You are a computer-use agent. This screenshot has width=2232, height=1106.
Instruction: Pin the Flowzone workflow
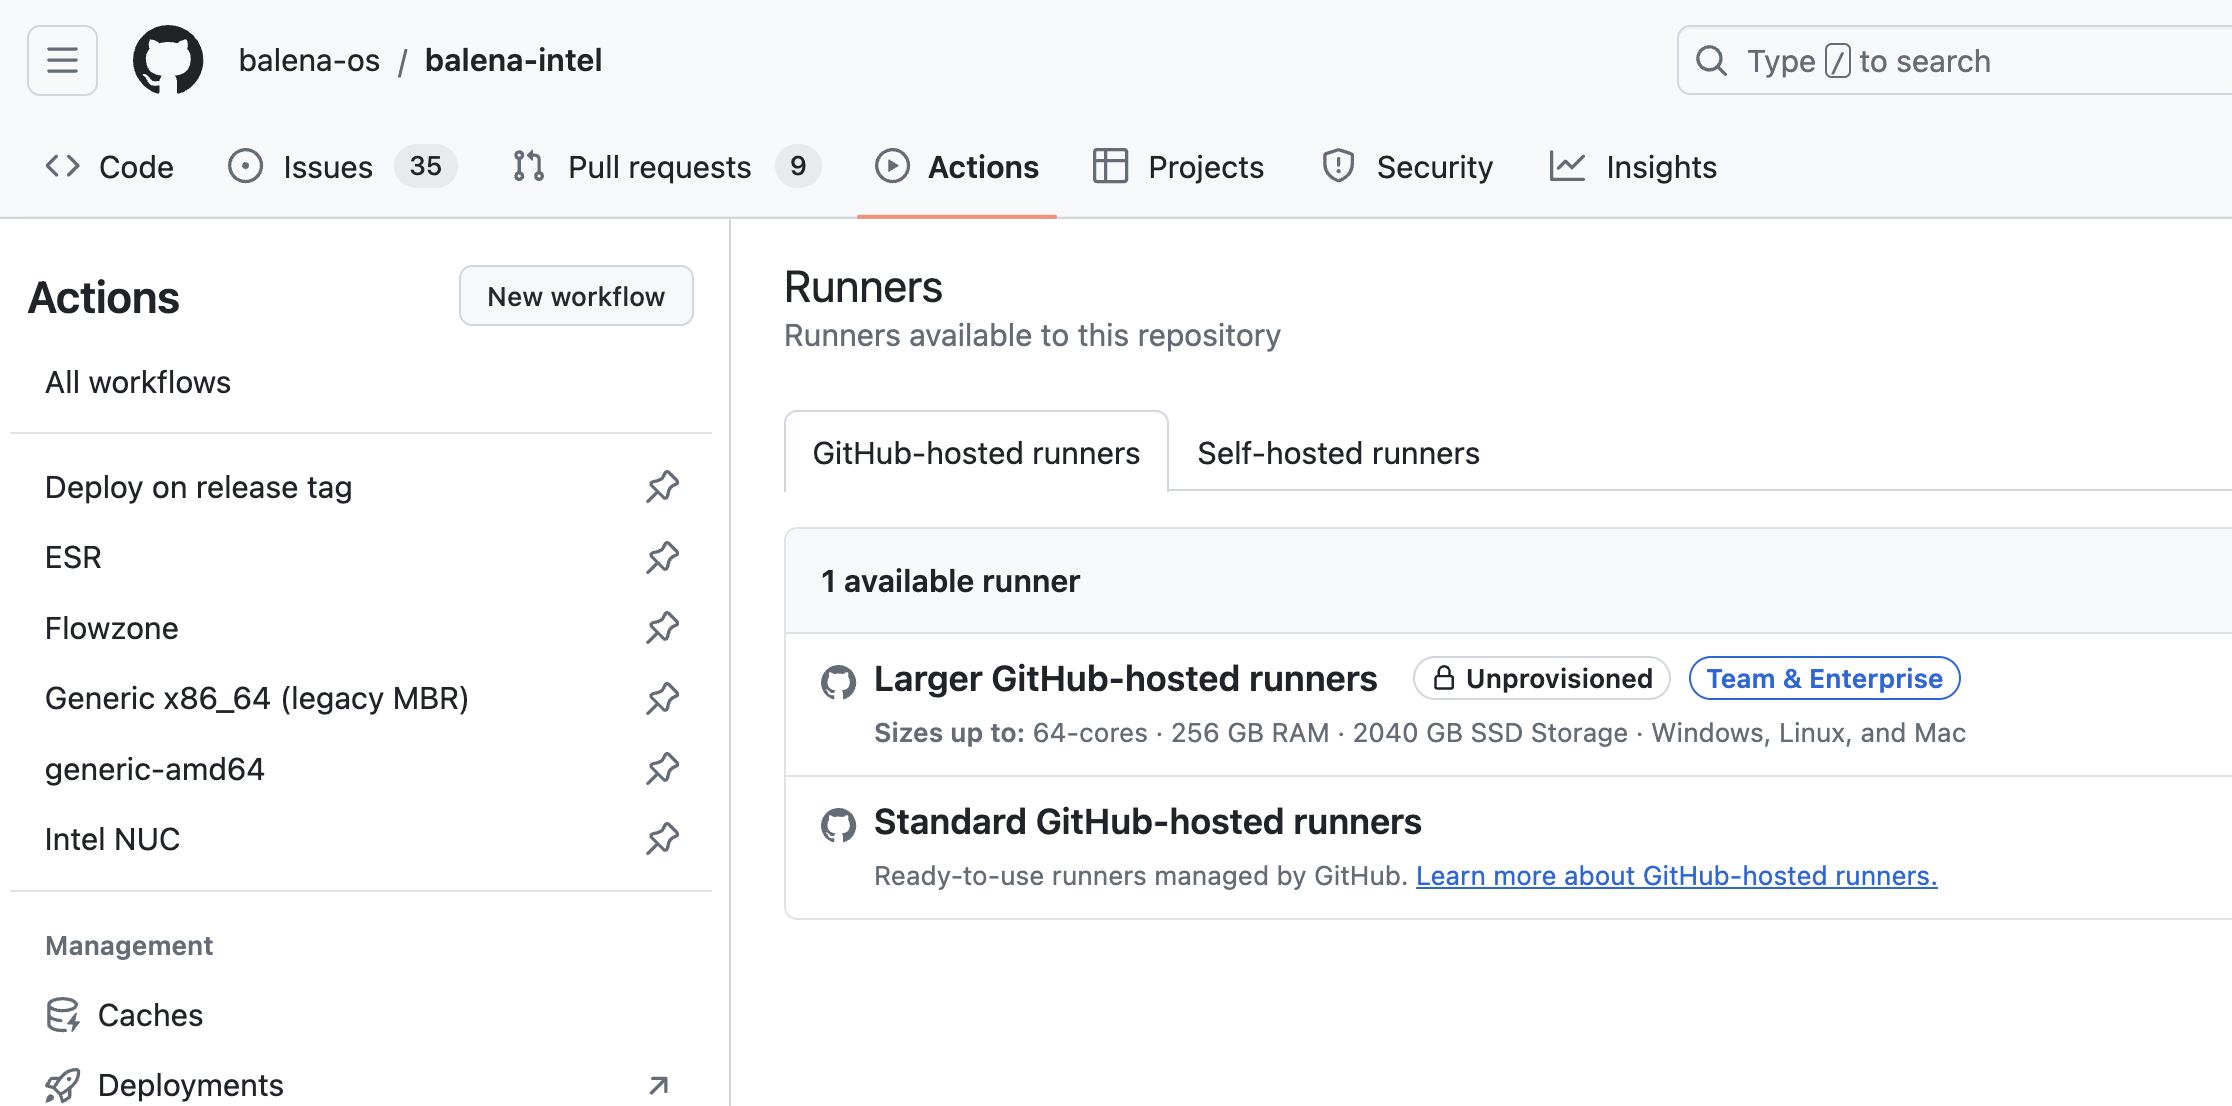(x=662, y=628)
